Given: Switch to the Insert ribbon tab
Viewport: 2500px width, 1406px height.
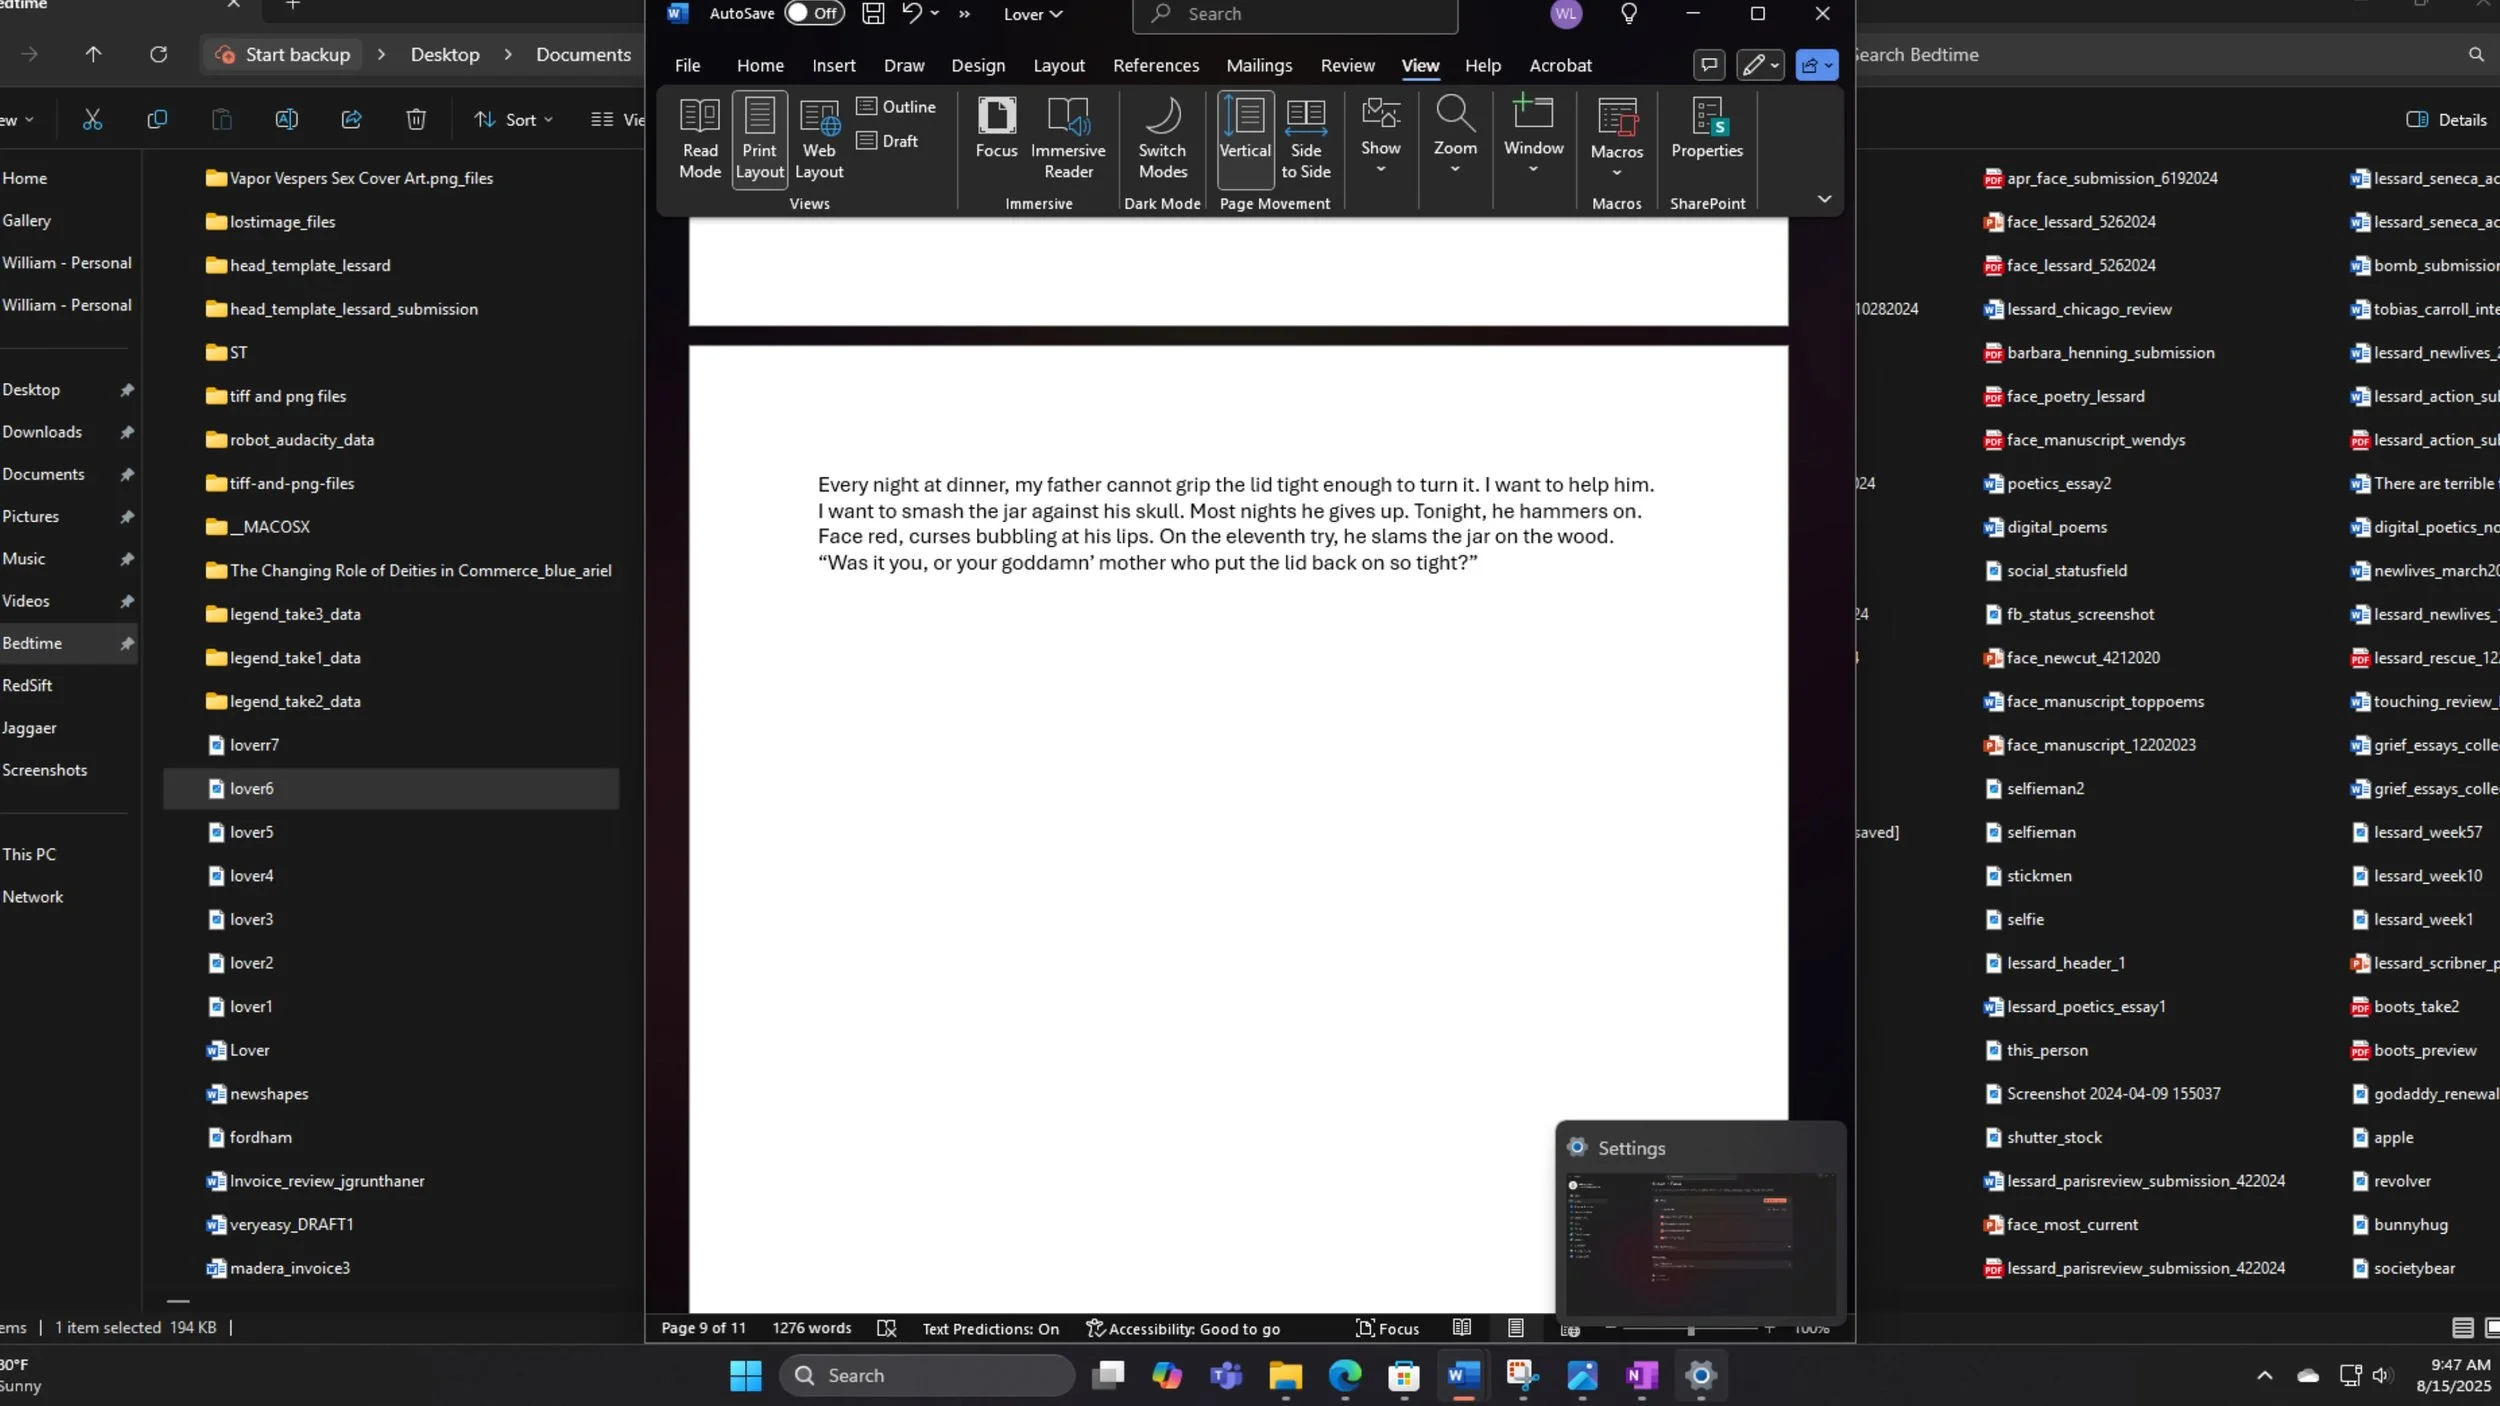Looking at the screenshot, I should 833,65.
